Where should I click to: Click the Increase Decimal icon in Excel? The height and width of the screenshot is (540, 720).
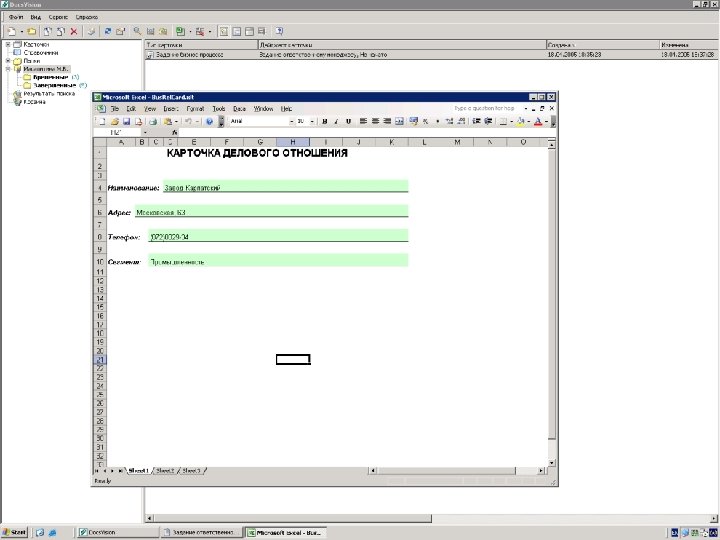tap(450, 121)
